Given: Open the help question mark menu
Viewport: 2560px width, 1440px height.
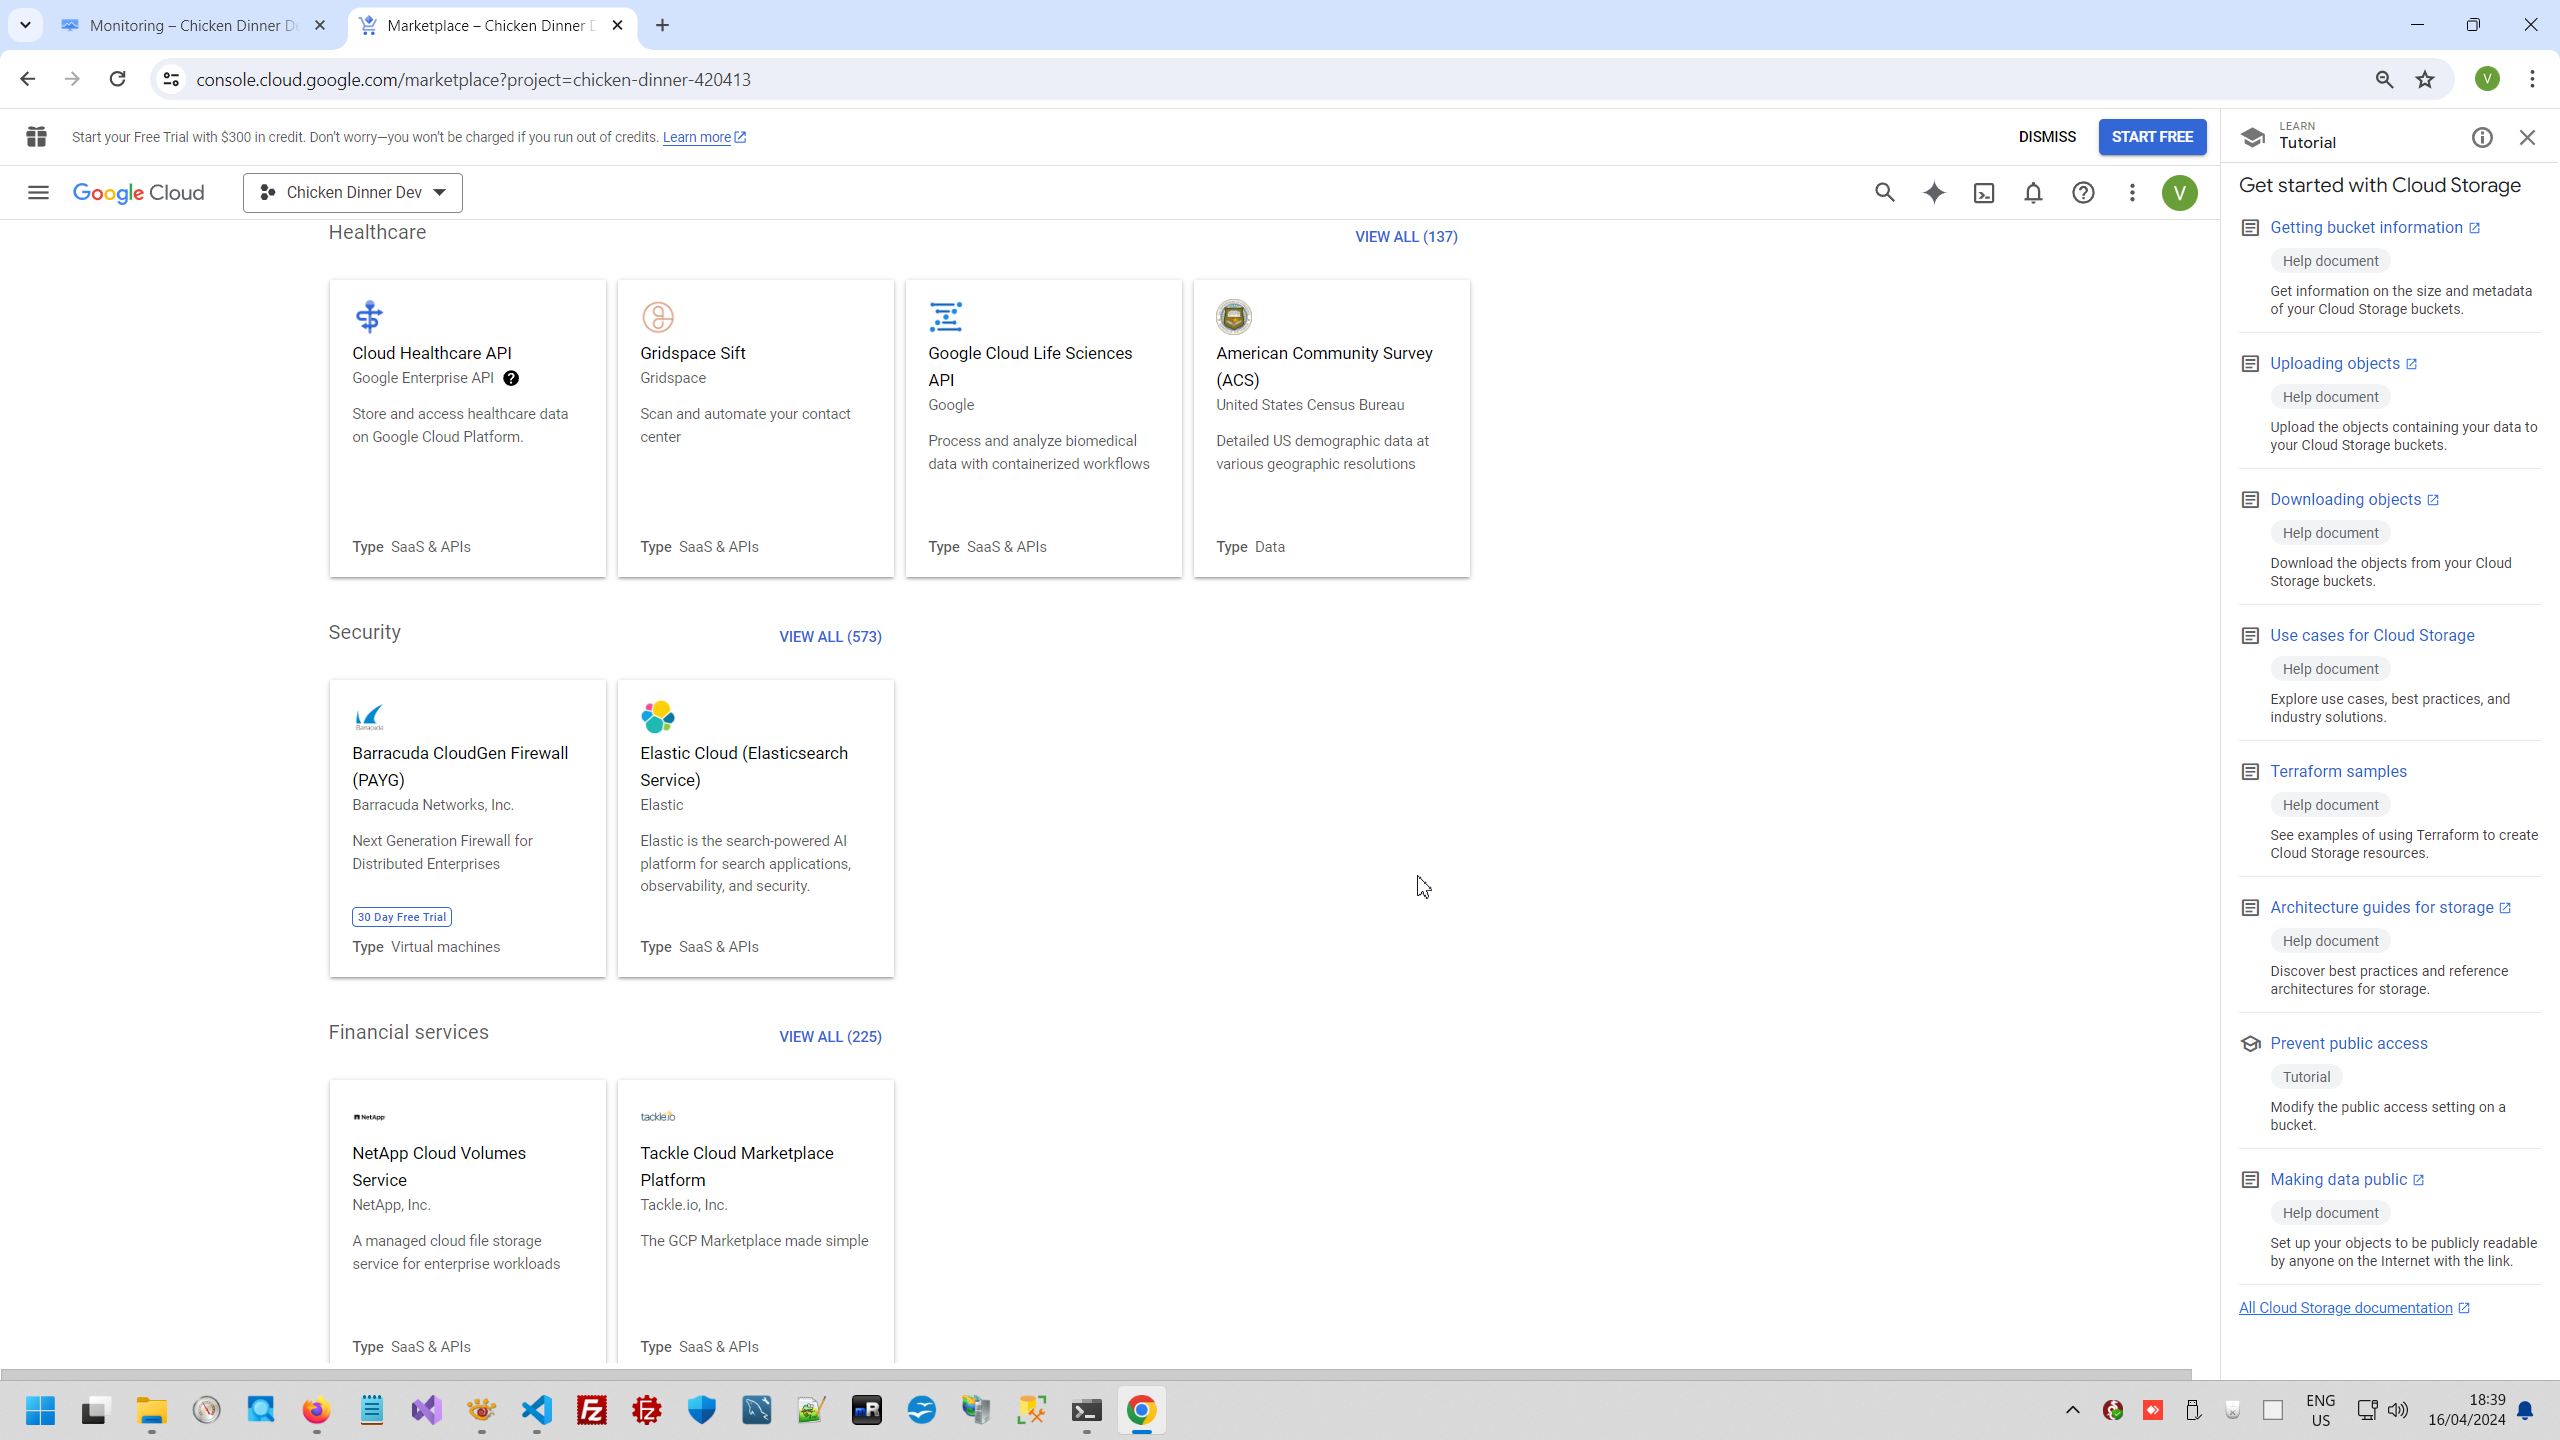Looking at the screenshot, I should point(2083,193).
